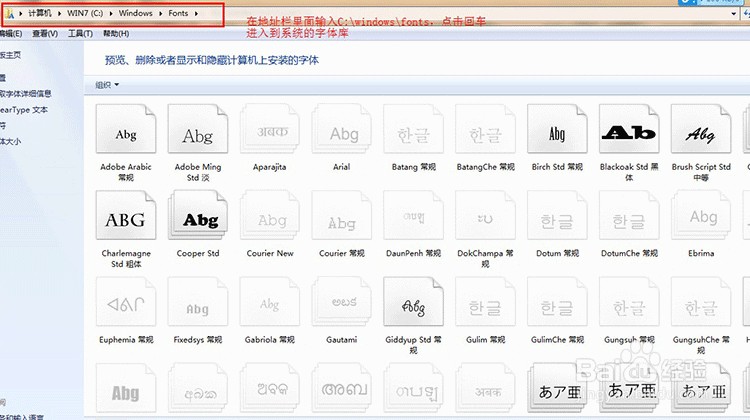Select the Cooper Std font icon

[198, 215]
